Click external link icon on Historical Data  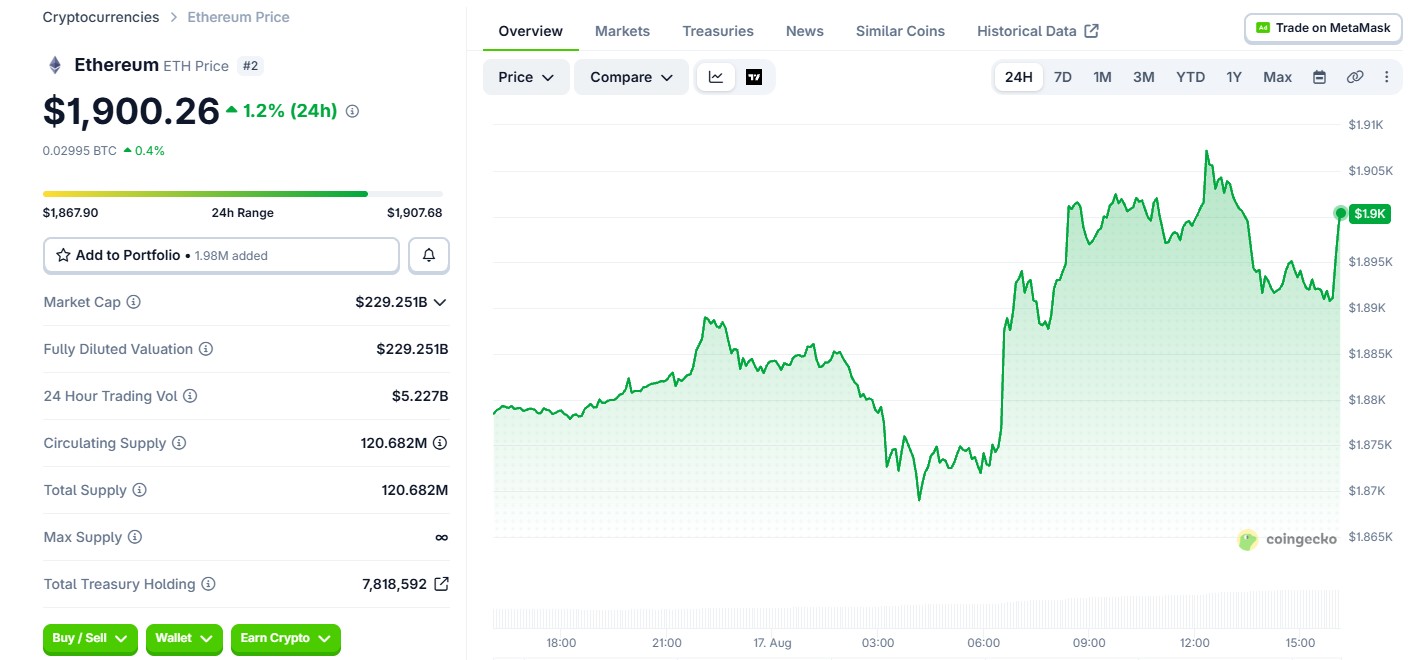1091,31
